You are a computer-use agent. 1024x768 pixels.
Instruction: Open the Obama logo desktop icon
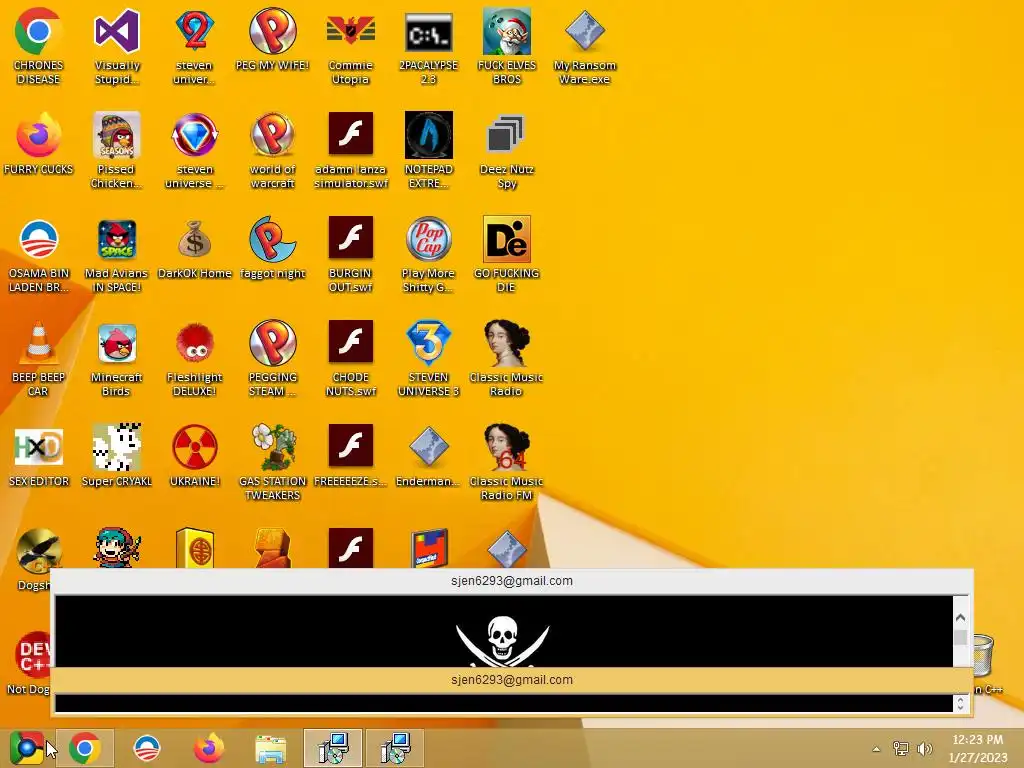click(x=39, y=239)
